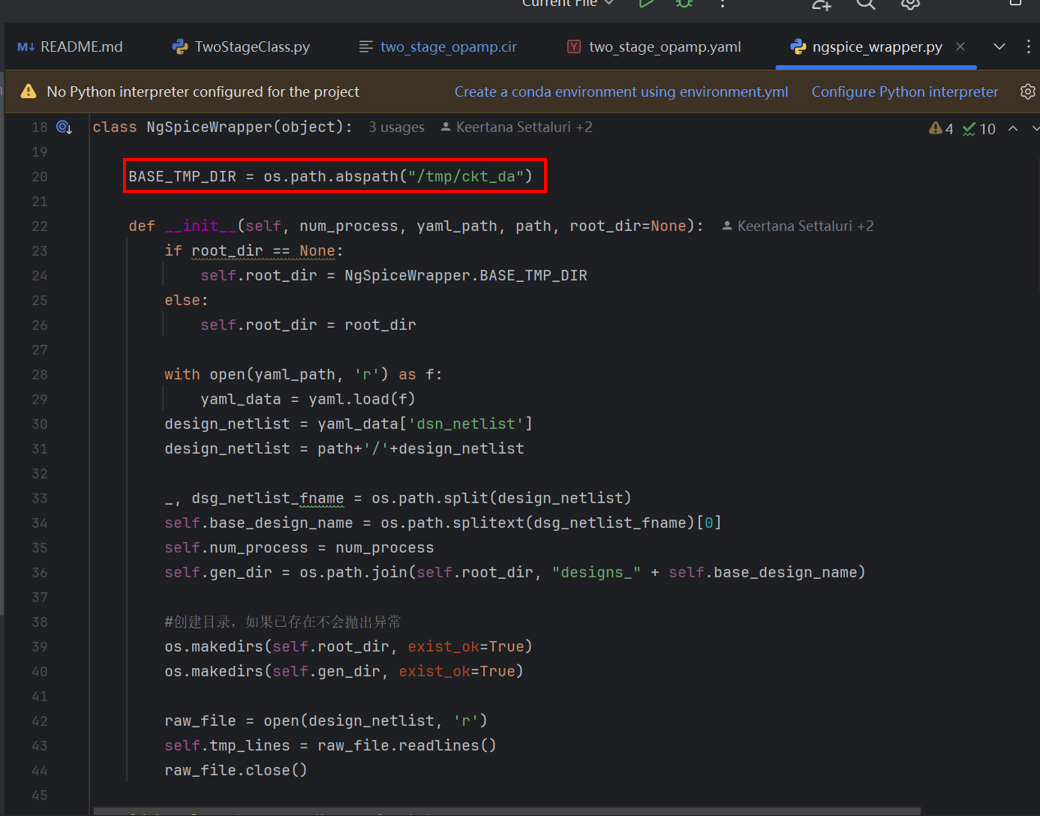The image size is (1040, 816).
Task: Click the Chinese comment on line 38
Action: [x=283, y=622]
